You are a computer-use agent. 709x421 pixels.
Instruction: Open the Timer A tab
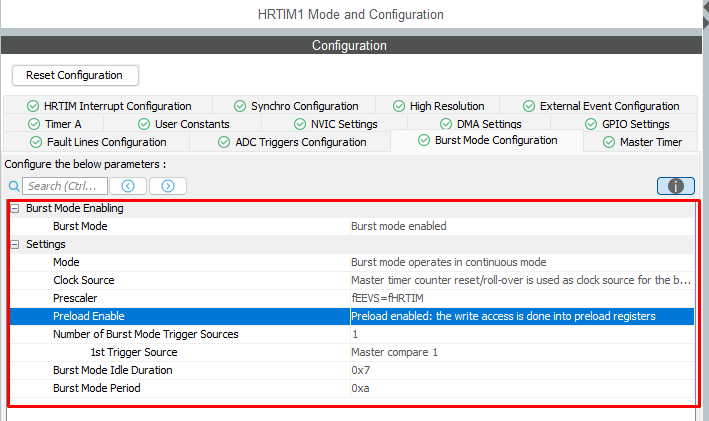(64, 124)
